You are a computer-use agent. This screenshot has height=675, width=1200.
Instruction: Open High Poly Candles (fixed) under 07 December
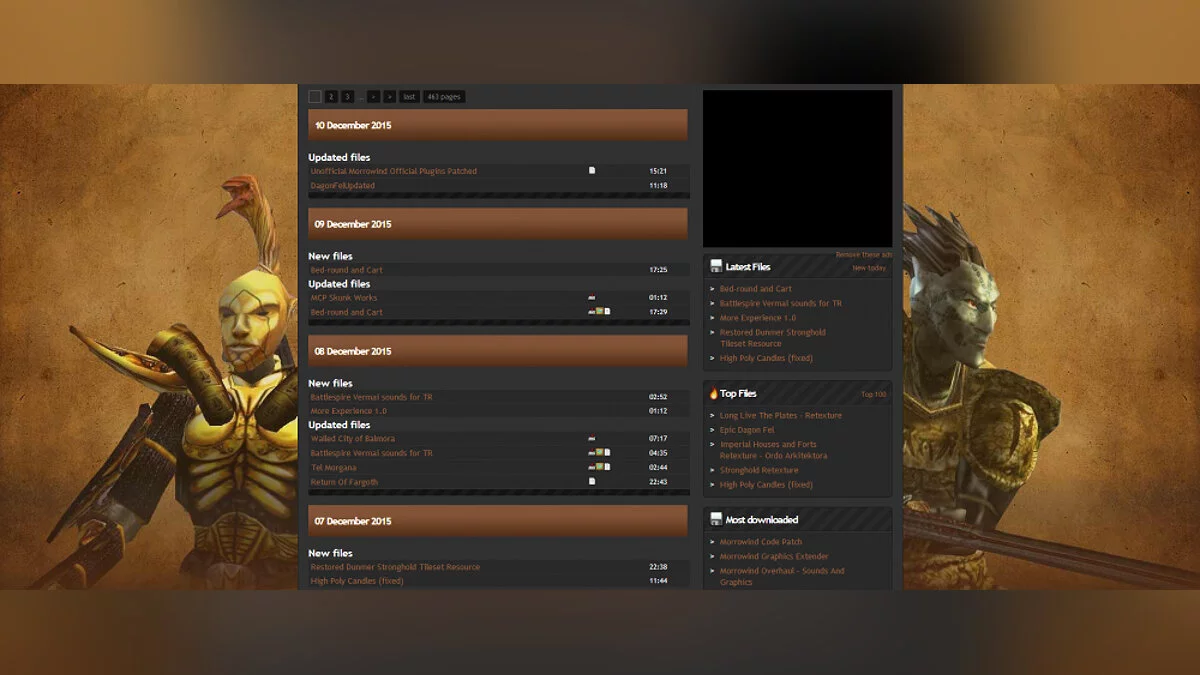(x=357, y=581)
